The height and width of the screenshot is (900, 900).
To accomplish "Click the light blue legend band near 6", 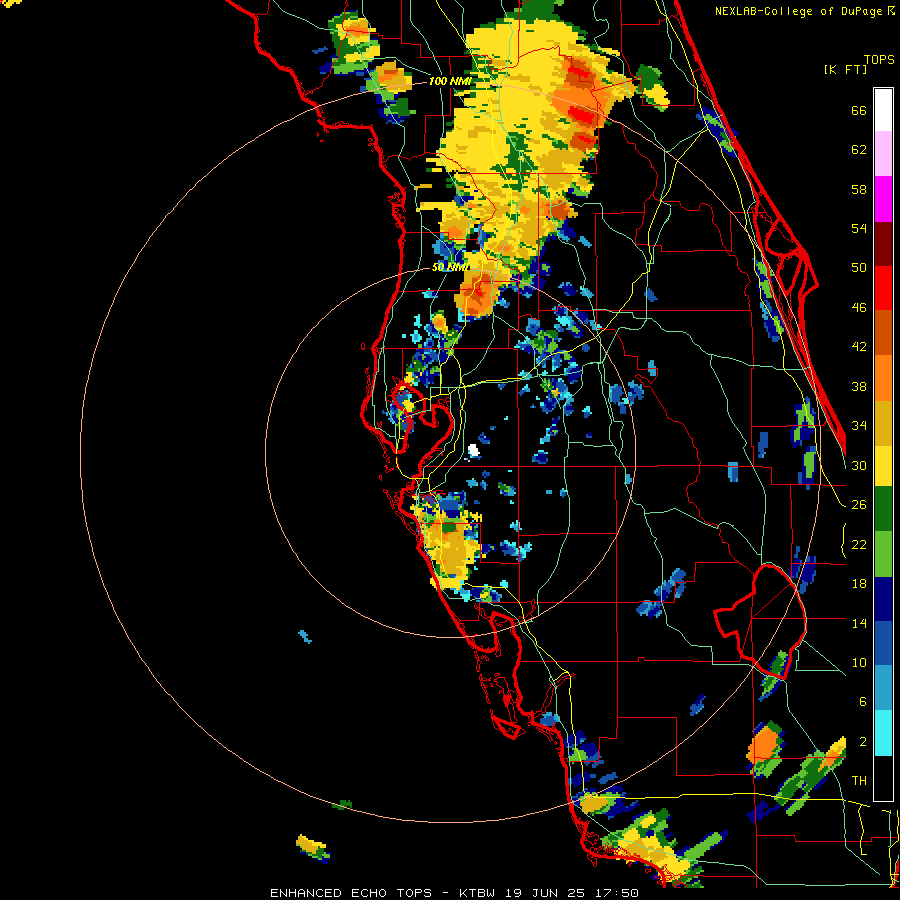I will [883, 688].
